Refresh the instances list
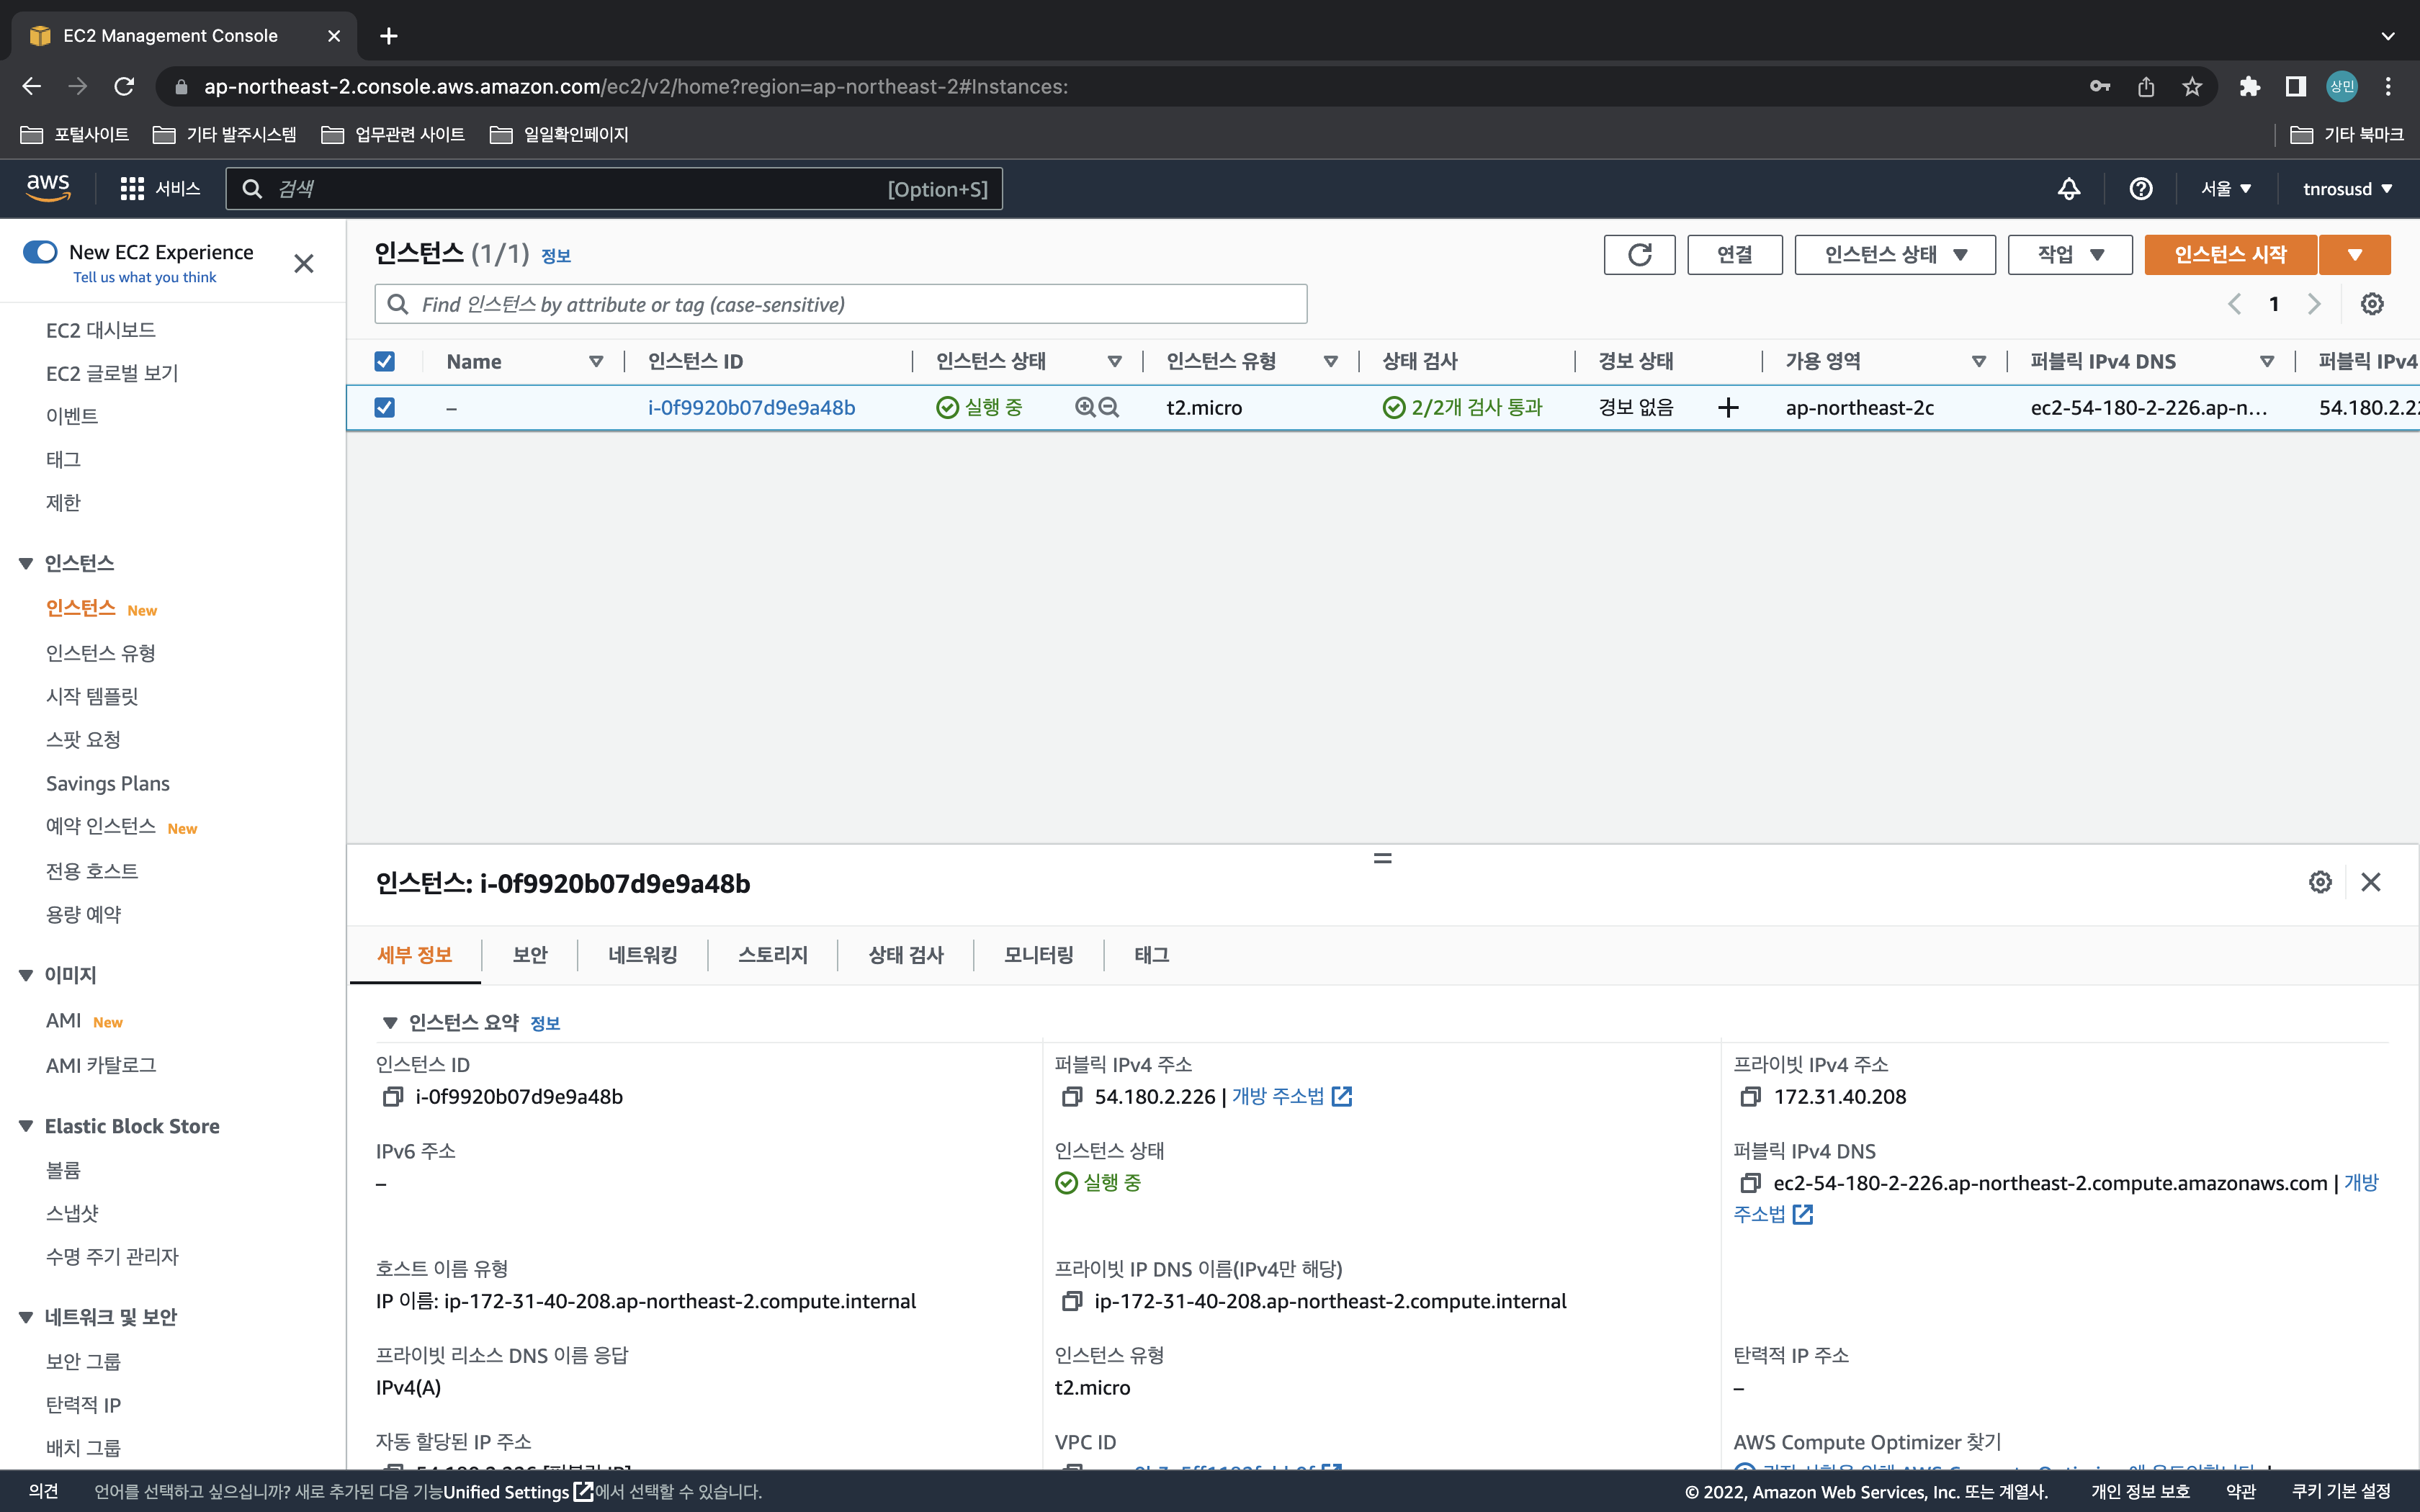 click(1640, 255)
